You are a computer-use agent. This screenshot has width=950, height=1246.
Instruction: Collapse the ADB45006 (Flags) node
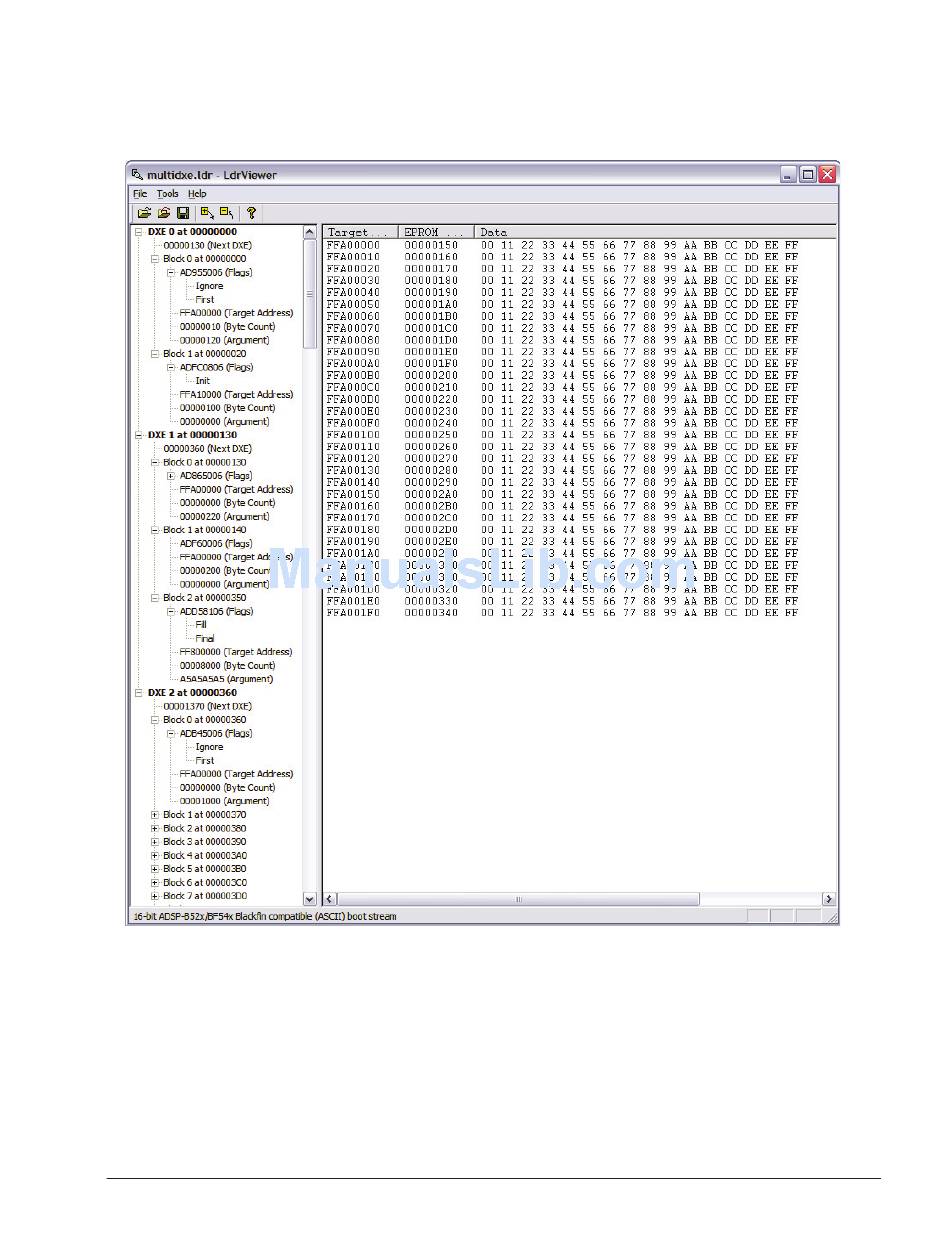click(171, 733)
